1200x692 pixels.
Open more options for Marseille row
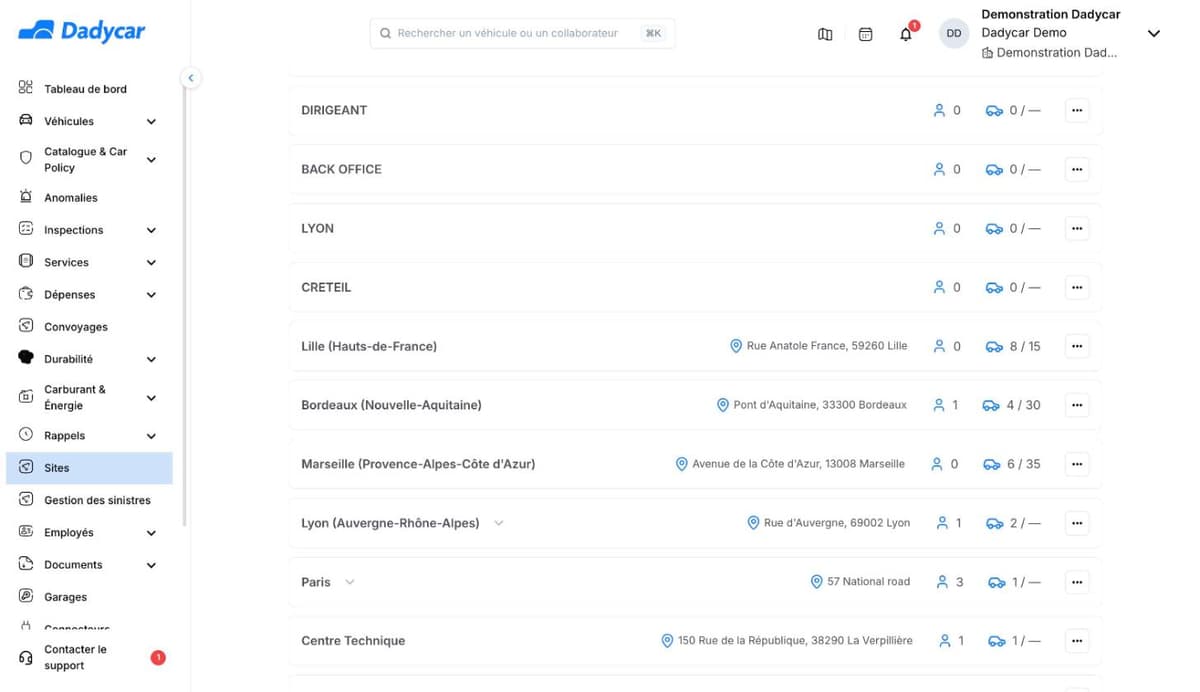click(x=1077, y=464)
